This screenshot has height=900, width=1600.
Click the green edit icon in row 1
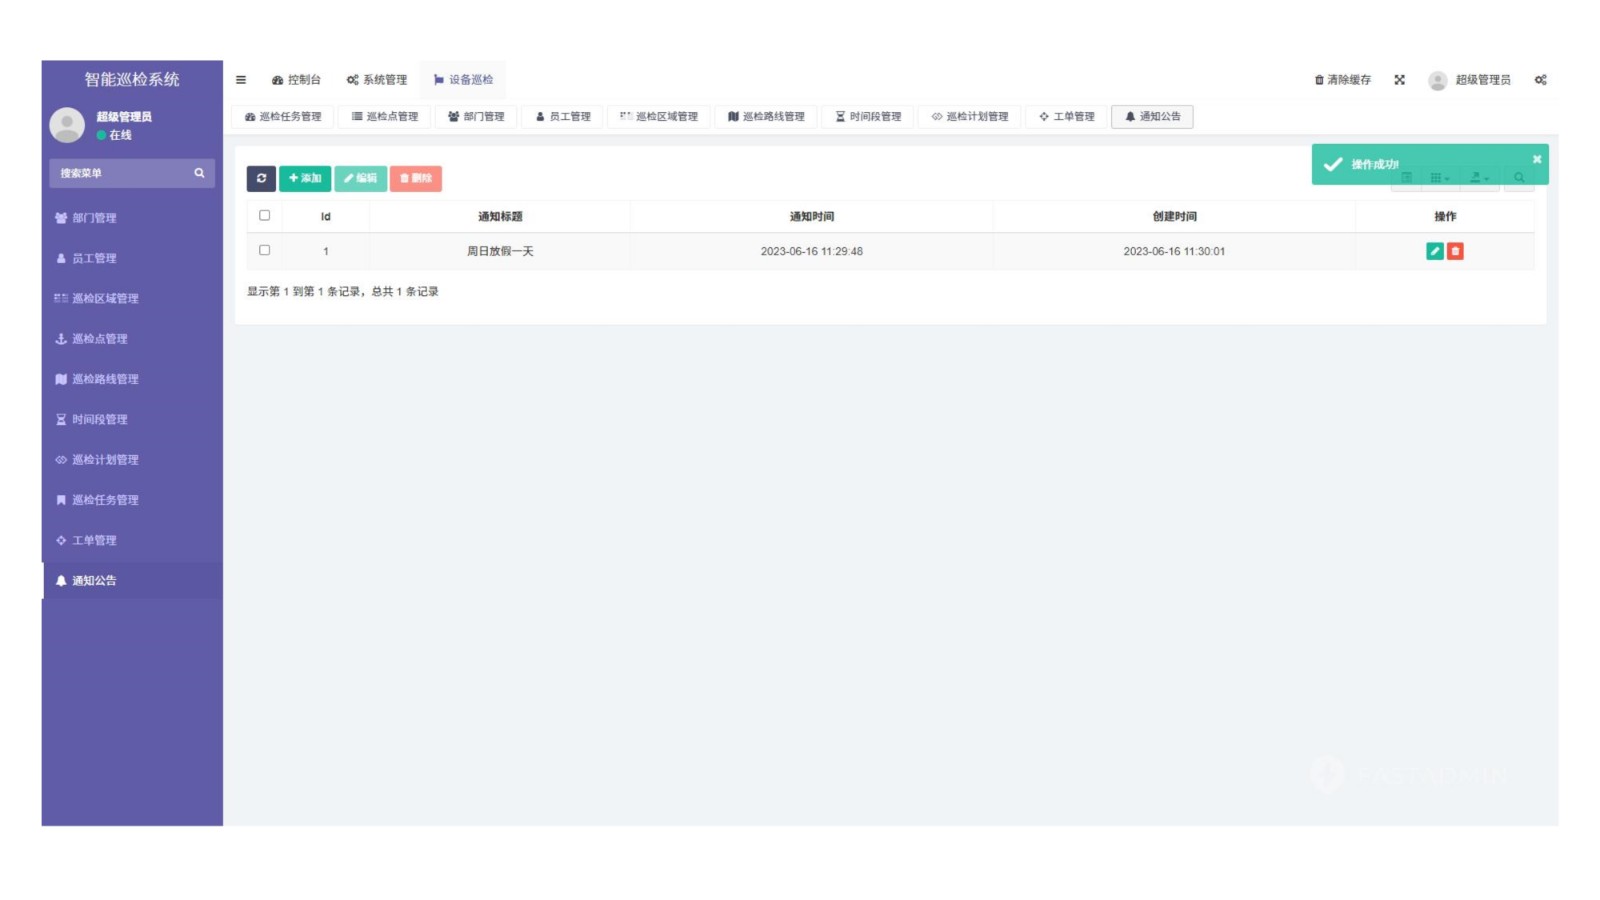click(x=1435, y=251)
